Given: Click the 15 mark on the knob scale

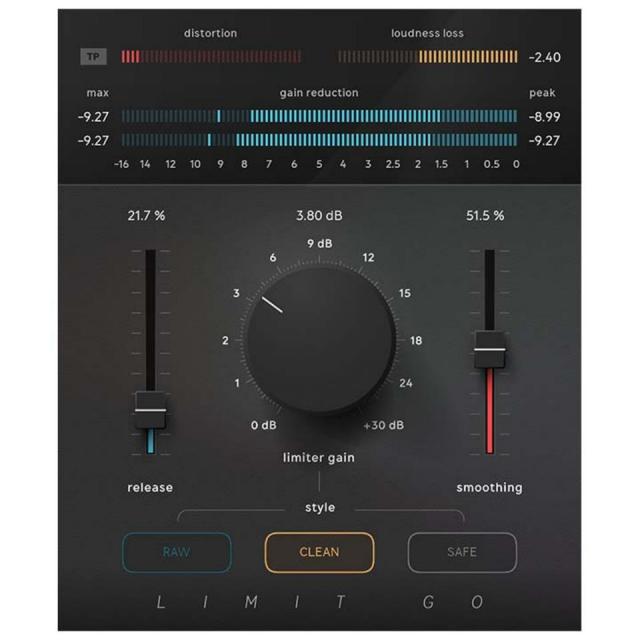Looking at the screenshot, I should [x=404, y=293].
